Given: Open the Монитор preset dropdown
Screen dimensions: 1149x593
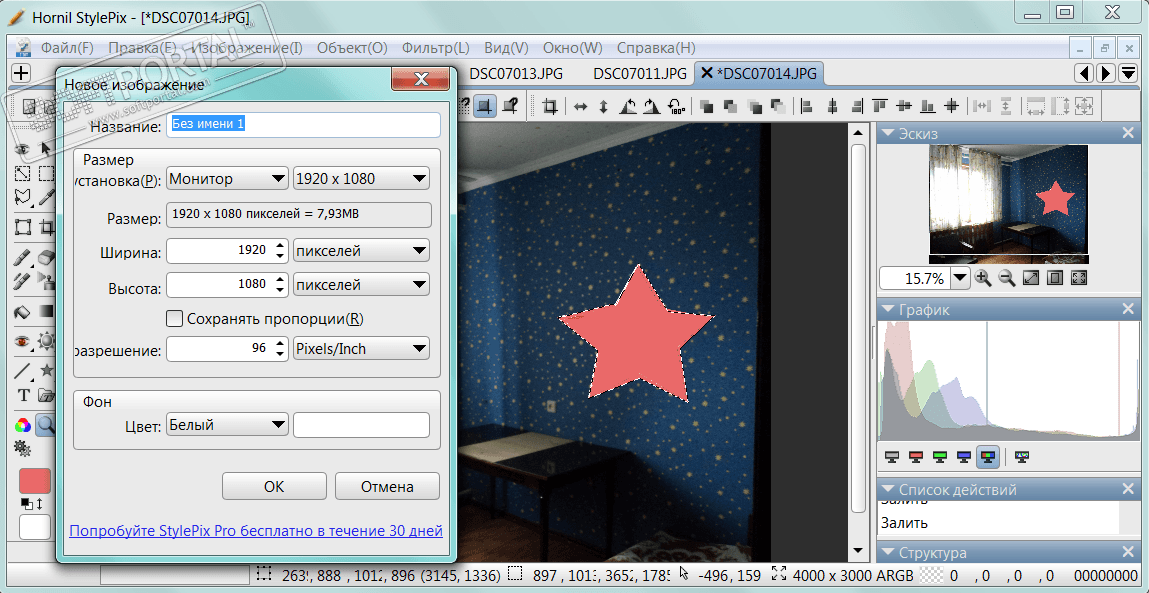Looking at the screenshot, I should (227, 179).
